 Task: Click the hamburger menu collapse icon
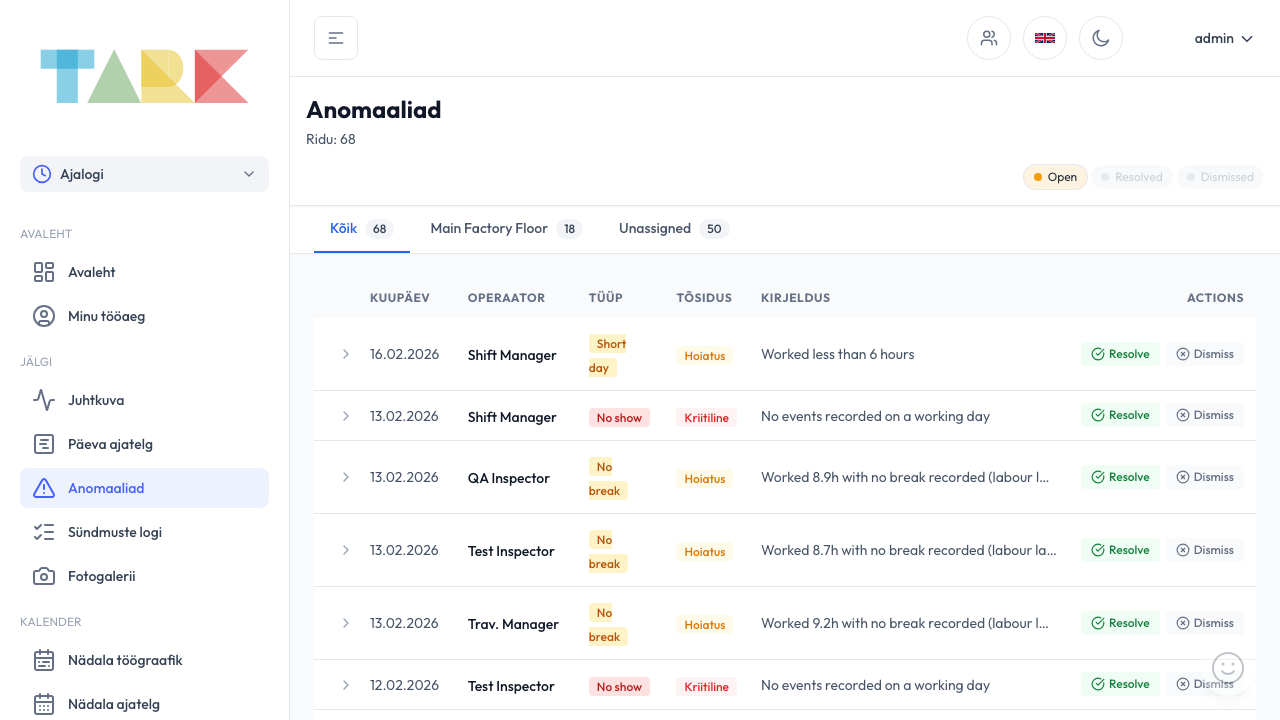coord(336,38)
